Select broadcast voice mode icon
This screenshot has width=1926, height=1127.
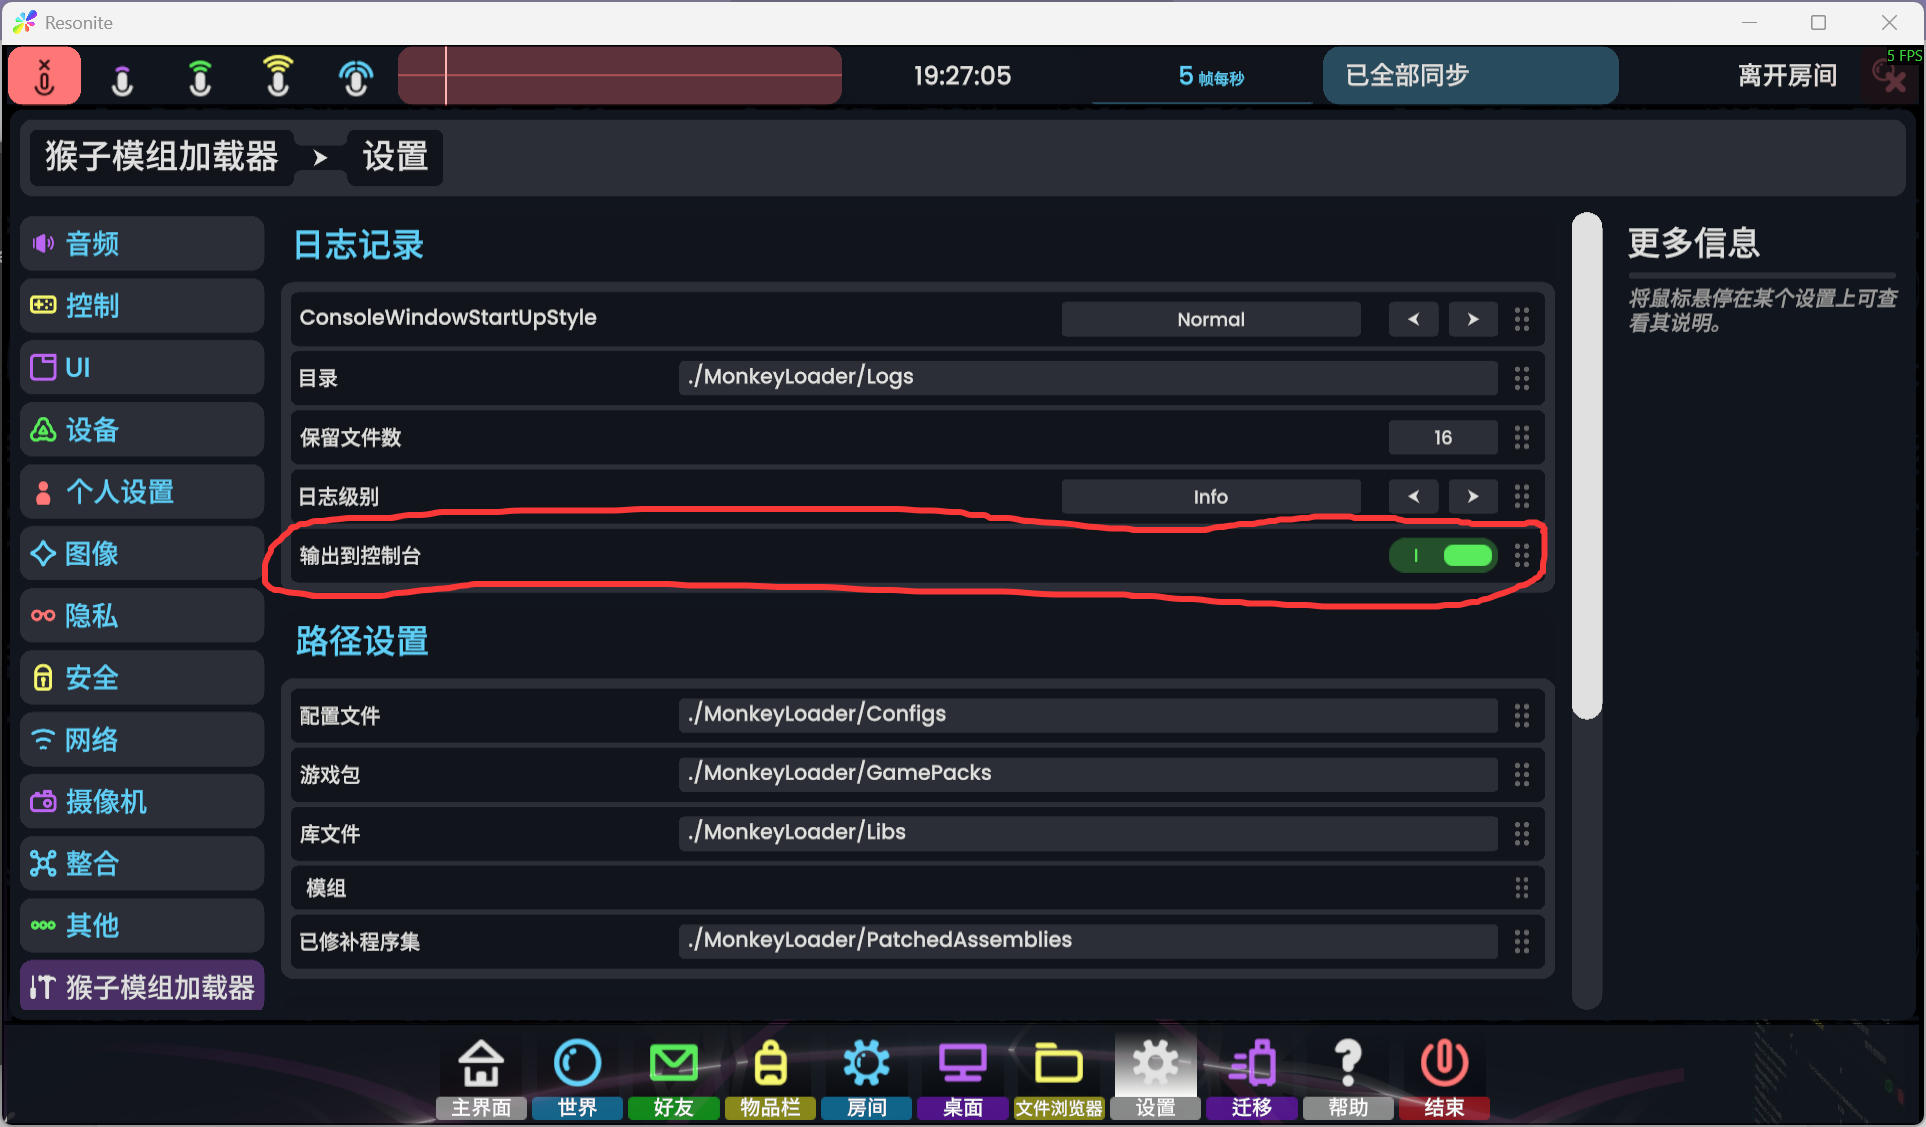356,78
